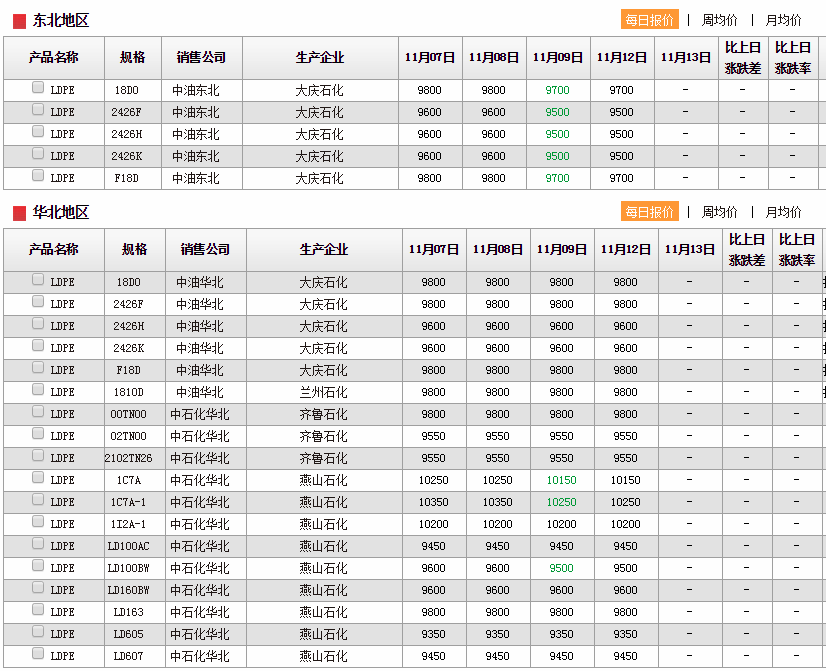Select the LD605 row checkbox
826x671 pixels.
point(37,631)
